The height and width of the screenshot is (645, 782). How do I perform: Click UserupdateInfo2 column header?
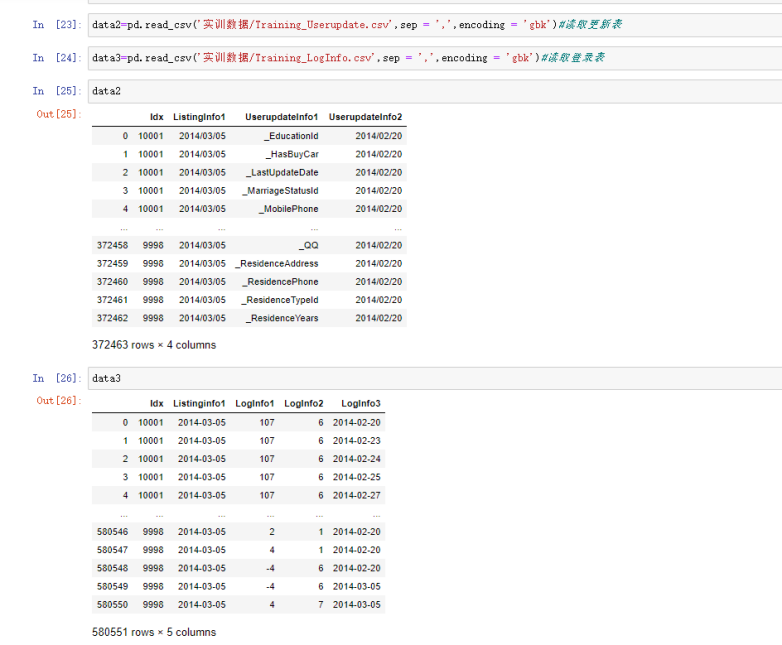coord(365,117)
